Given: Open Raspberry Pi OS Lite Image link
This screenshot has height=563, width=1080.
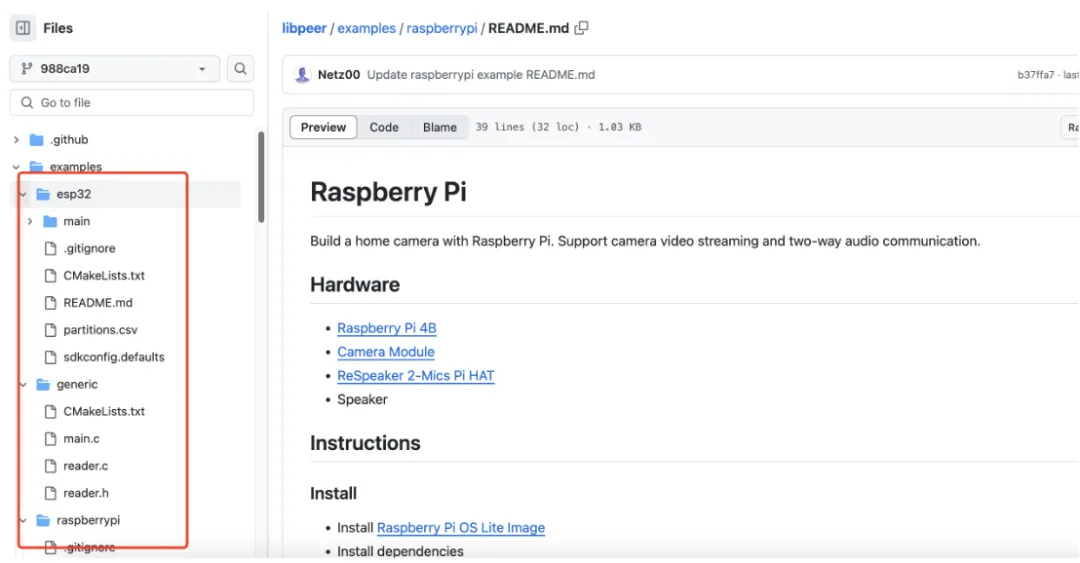Looking at the screenshot, I should 461,528.
